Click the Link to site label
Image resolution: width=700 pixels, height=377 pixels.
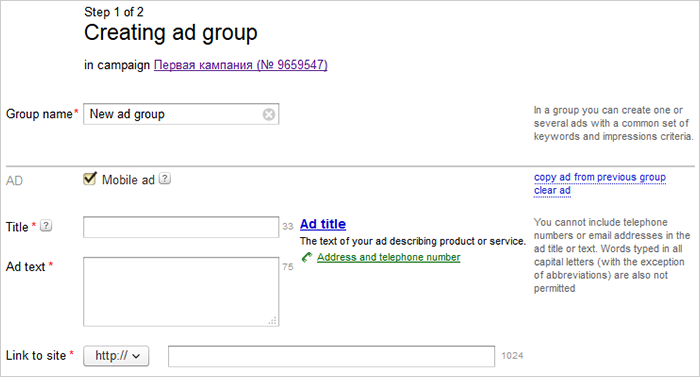pyautogui.click(x=36, y=356)
